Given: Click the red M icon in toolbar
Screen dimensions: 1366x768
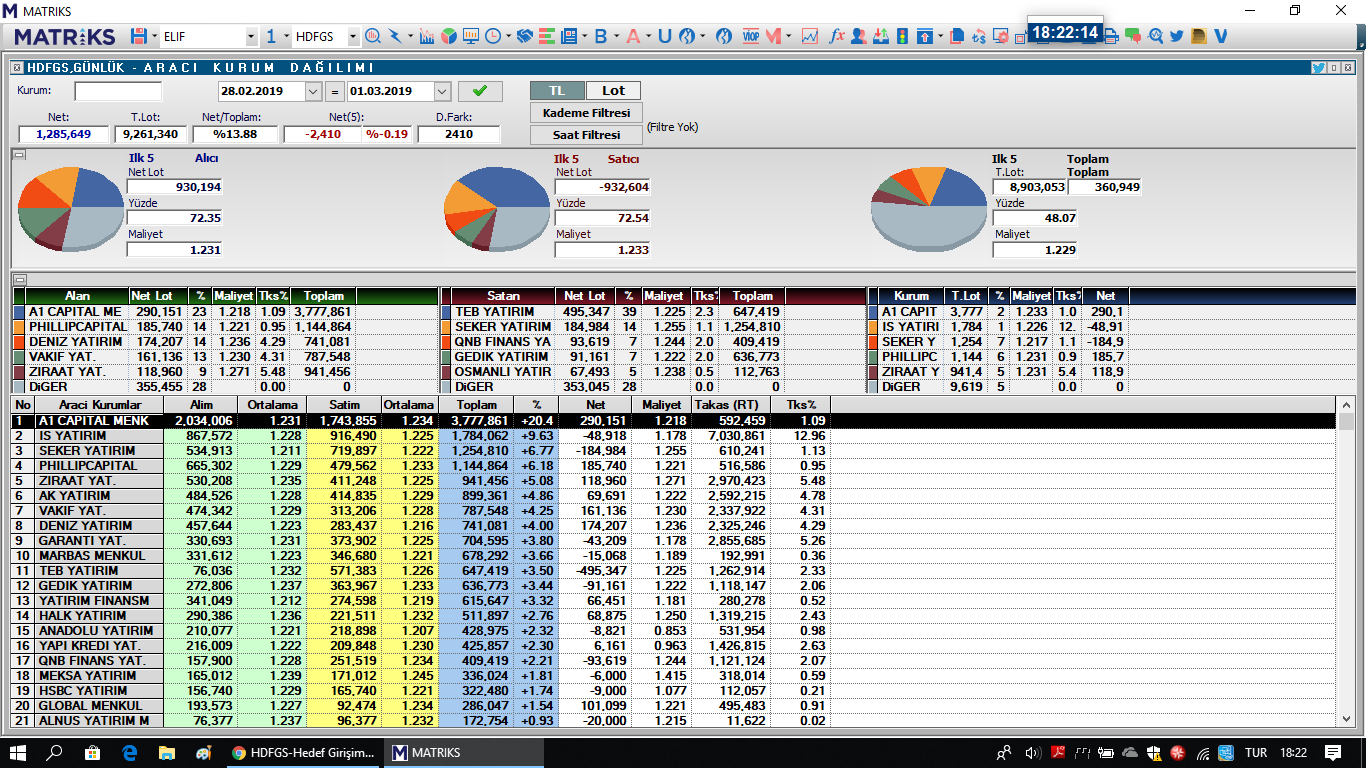Looking at the screenshot, I should [x=774, y=36].
